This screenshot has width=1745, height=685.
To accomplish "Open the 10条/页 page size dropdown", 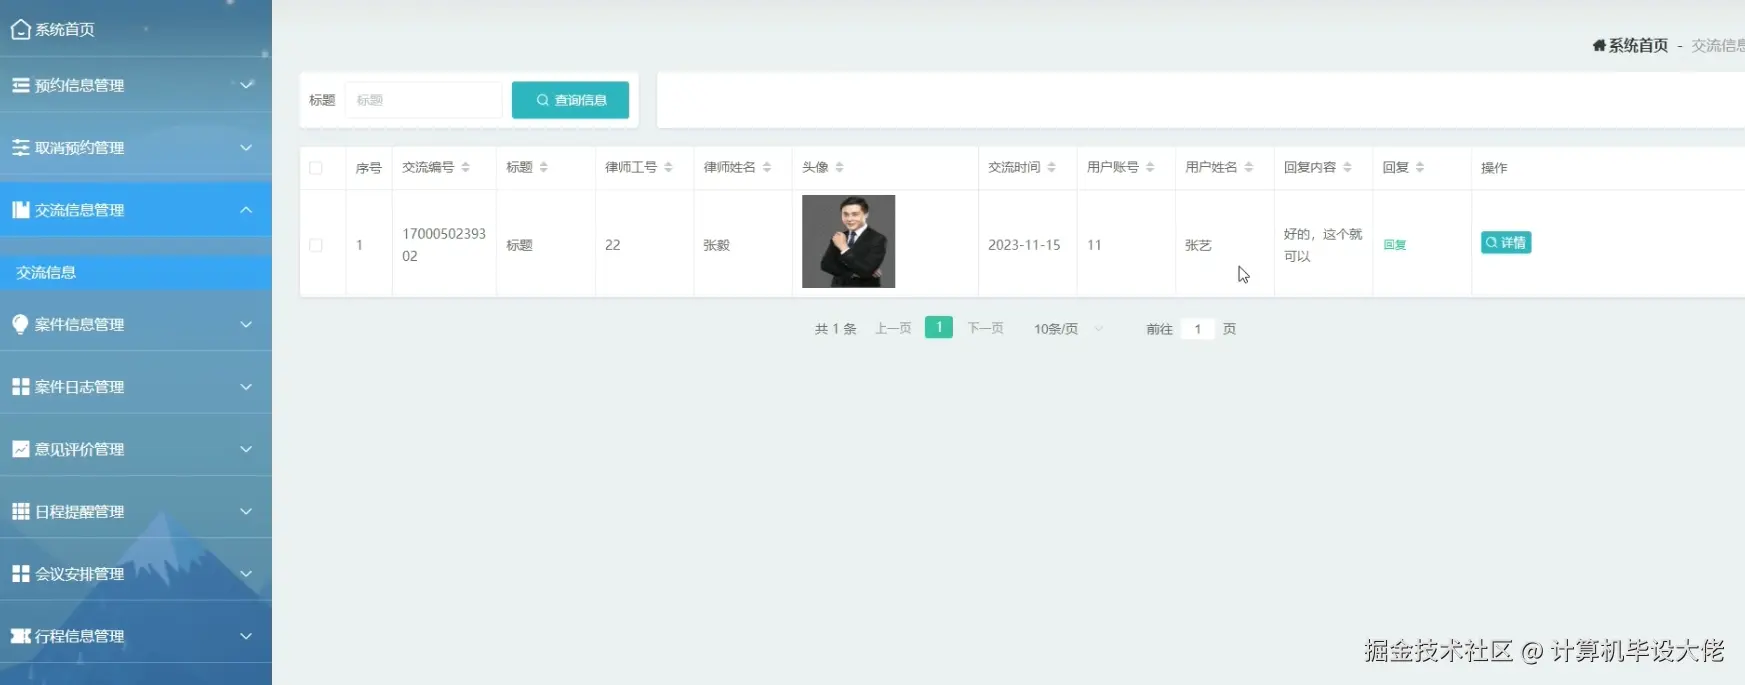I will pyautogui.click(x=1068, y=329).
